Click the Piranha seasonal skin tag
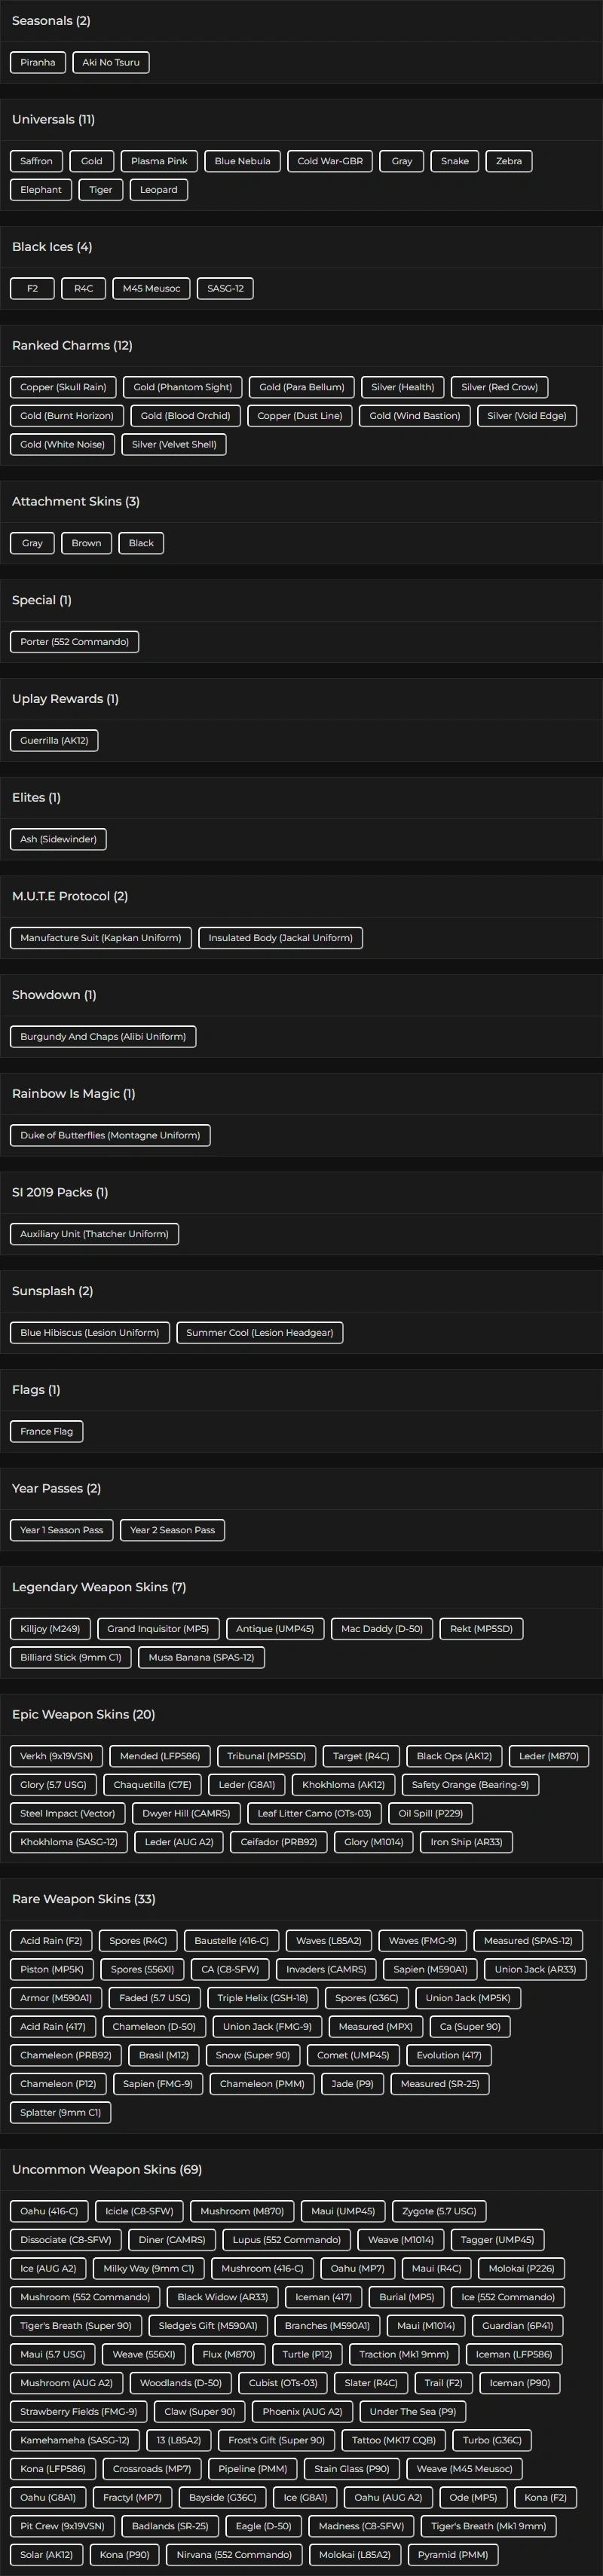The image size is (603, 2576). 38,62
